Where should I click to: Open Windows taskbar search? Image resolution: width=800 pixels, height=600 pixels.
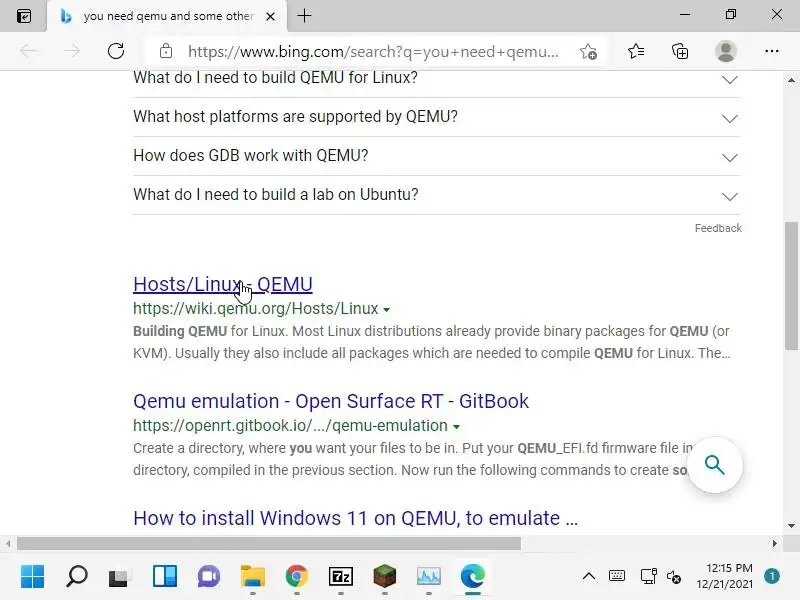(x=77, y=577)
